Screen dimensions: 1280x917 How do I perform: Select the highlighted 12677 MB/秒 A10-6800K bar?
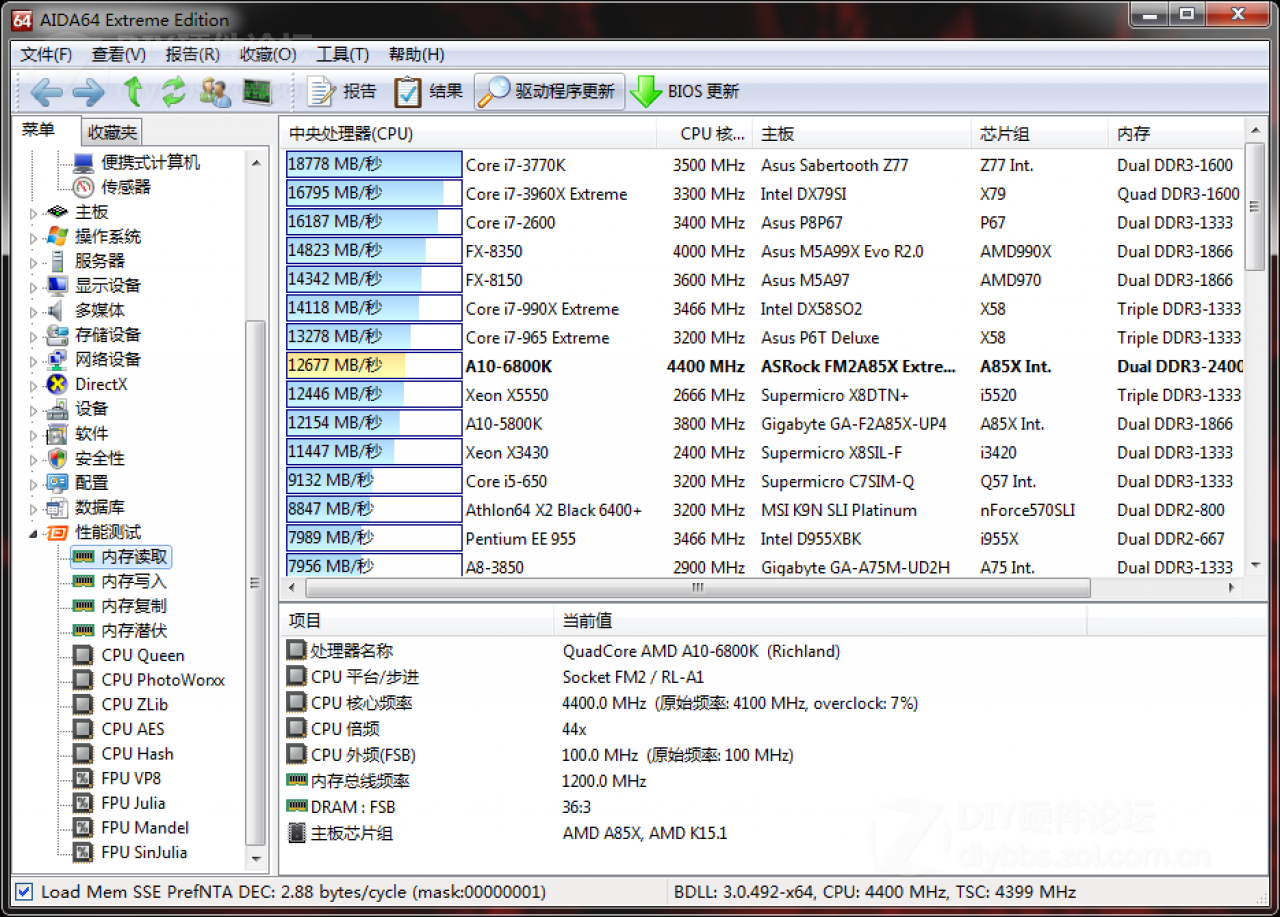point(374,366)
